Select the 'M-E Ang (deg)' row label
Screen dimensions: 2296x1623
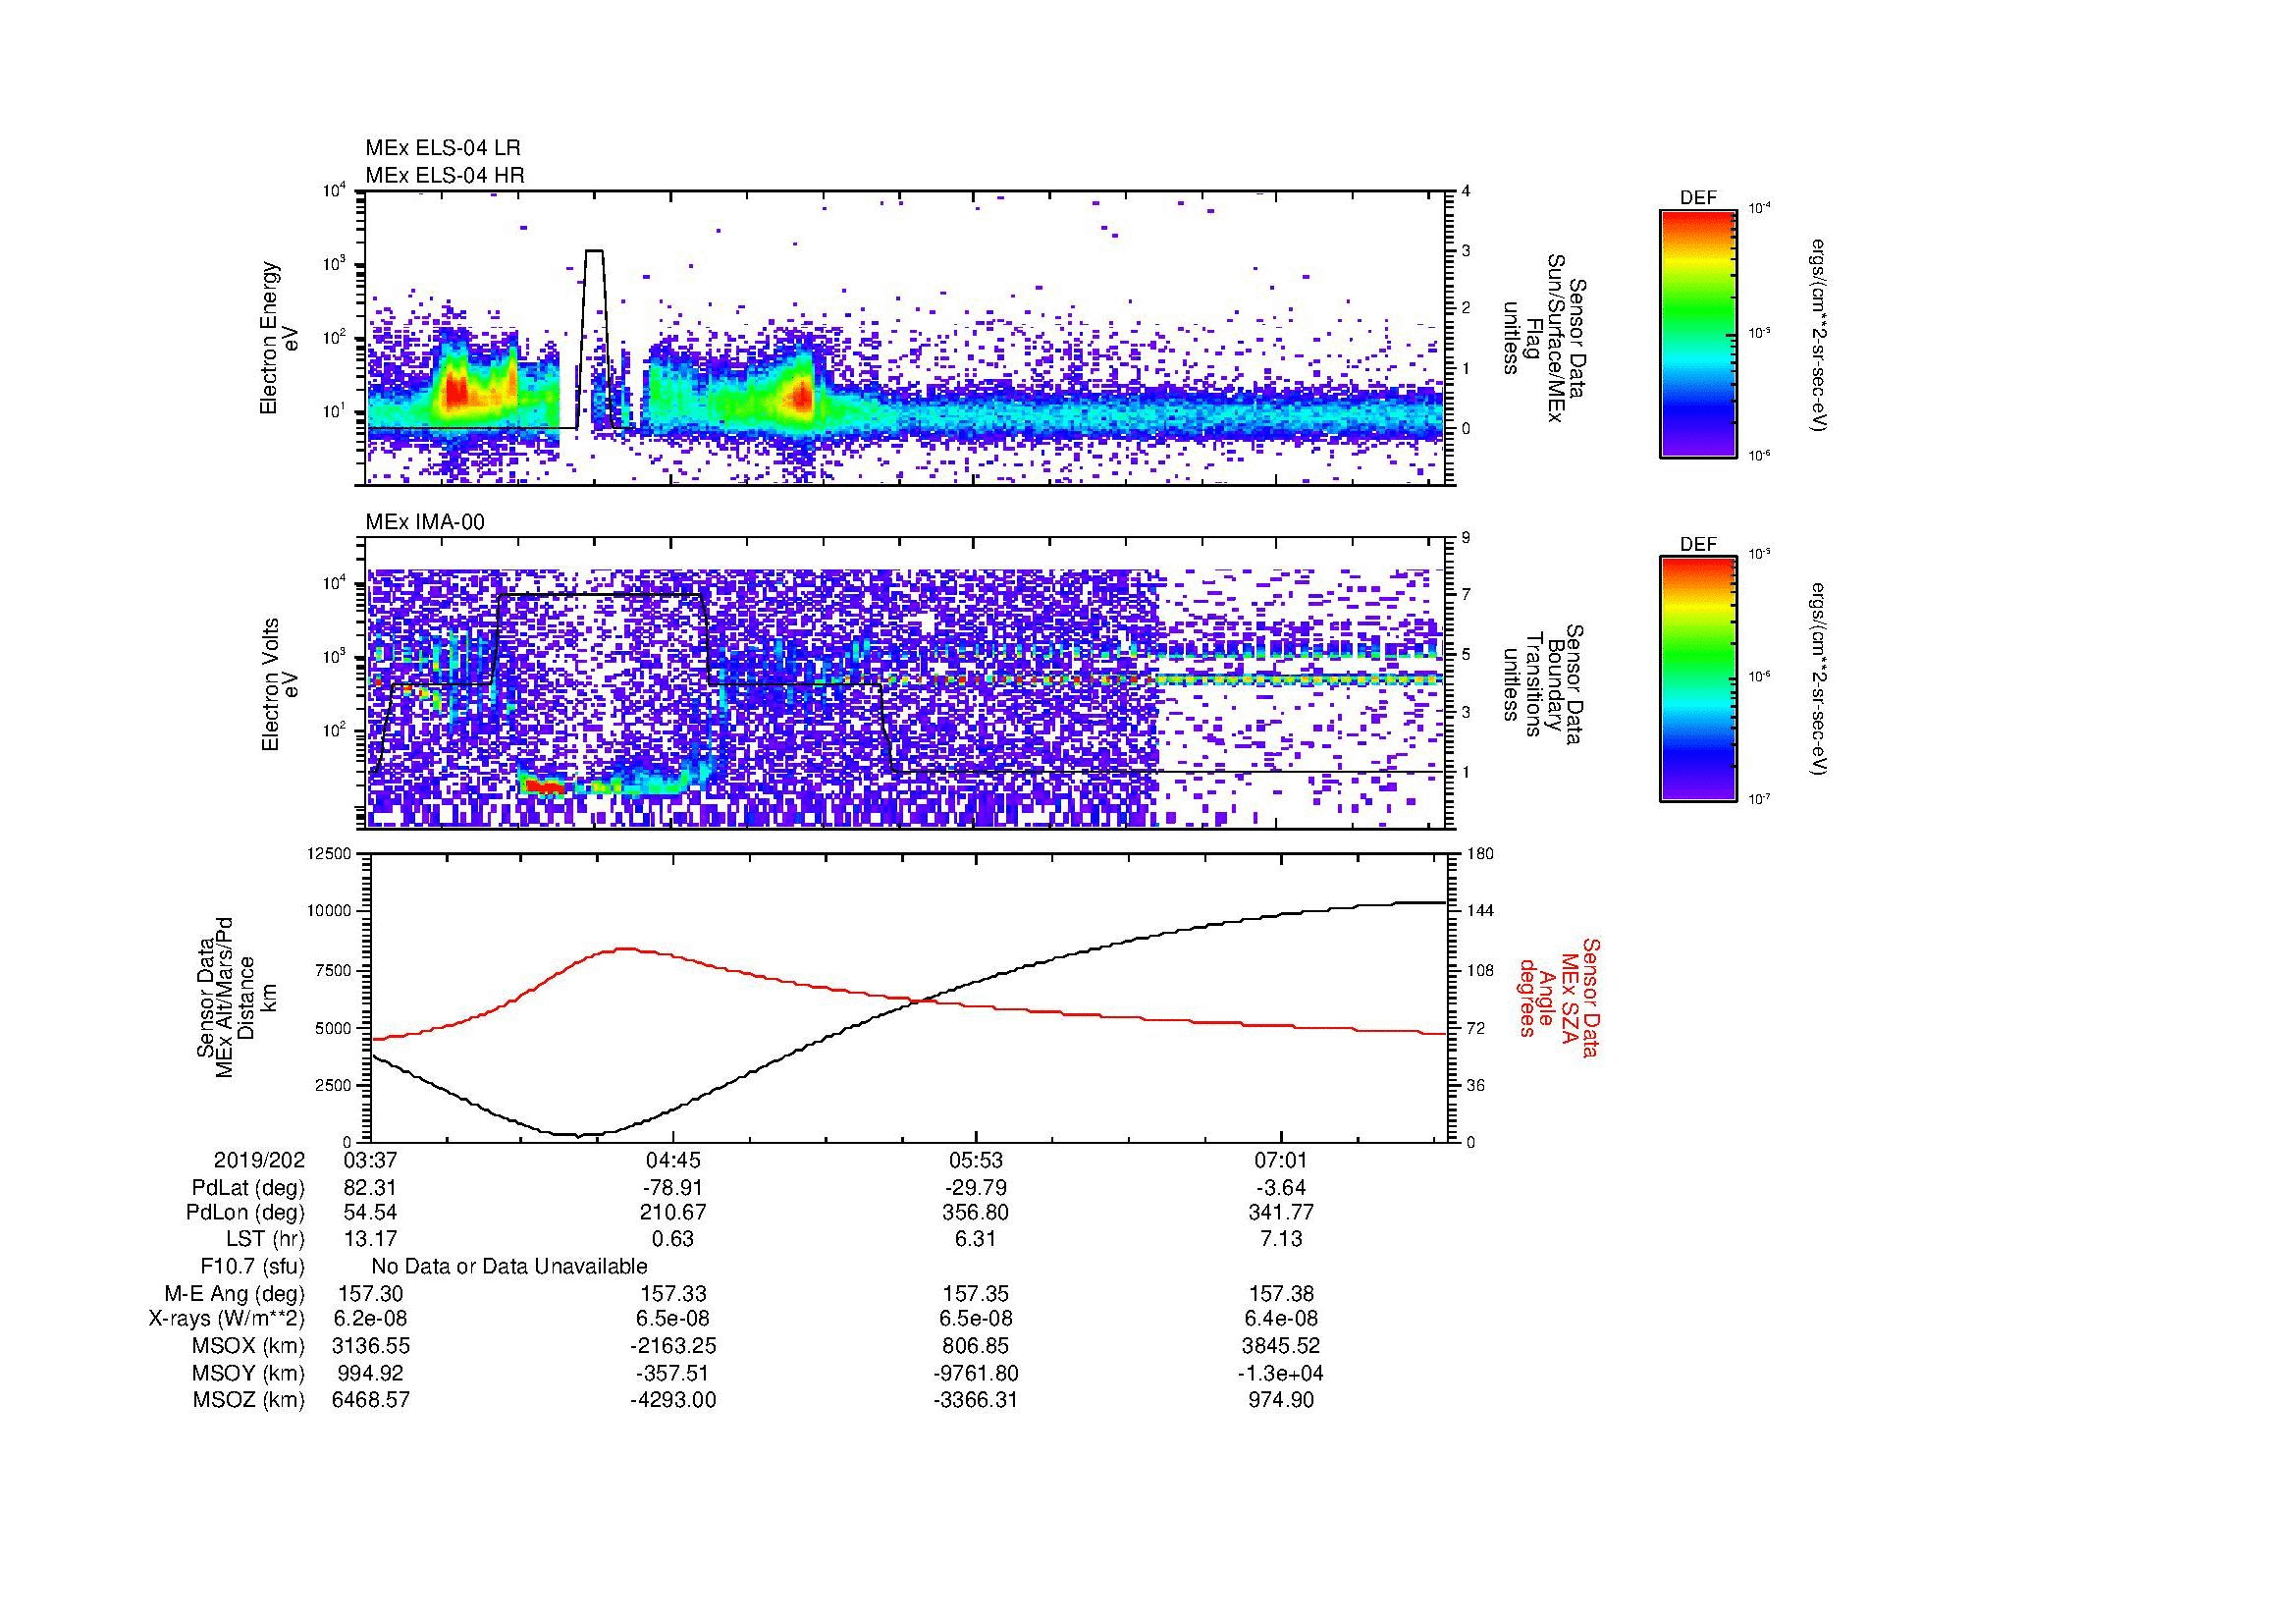[x=235, y=1293]
